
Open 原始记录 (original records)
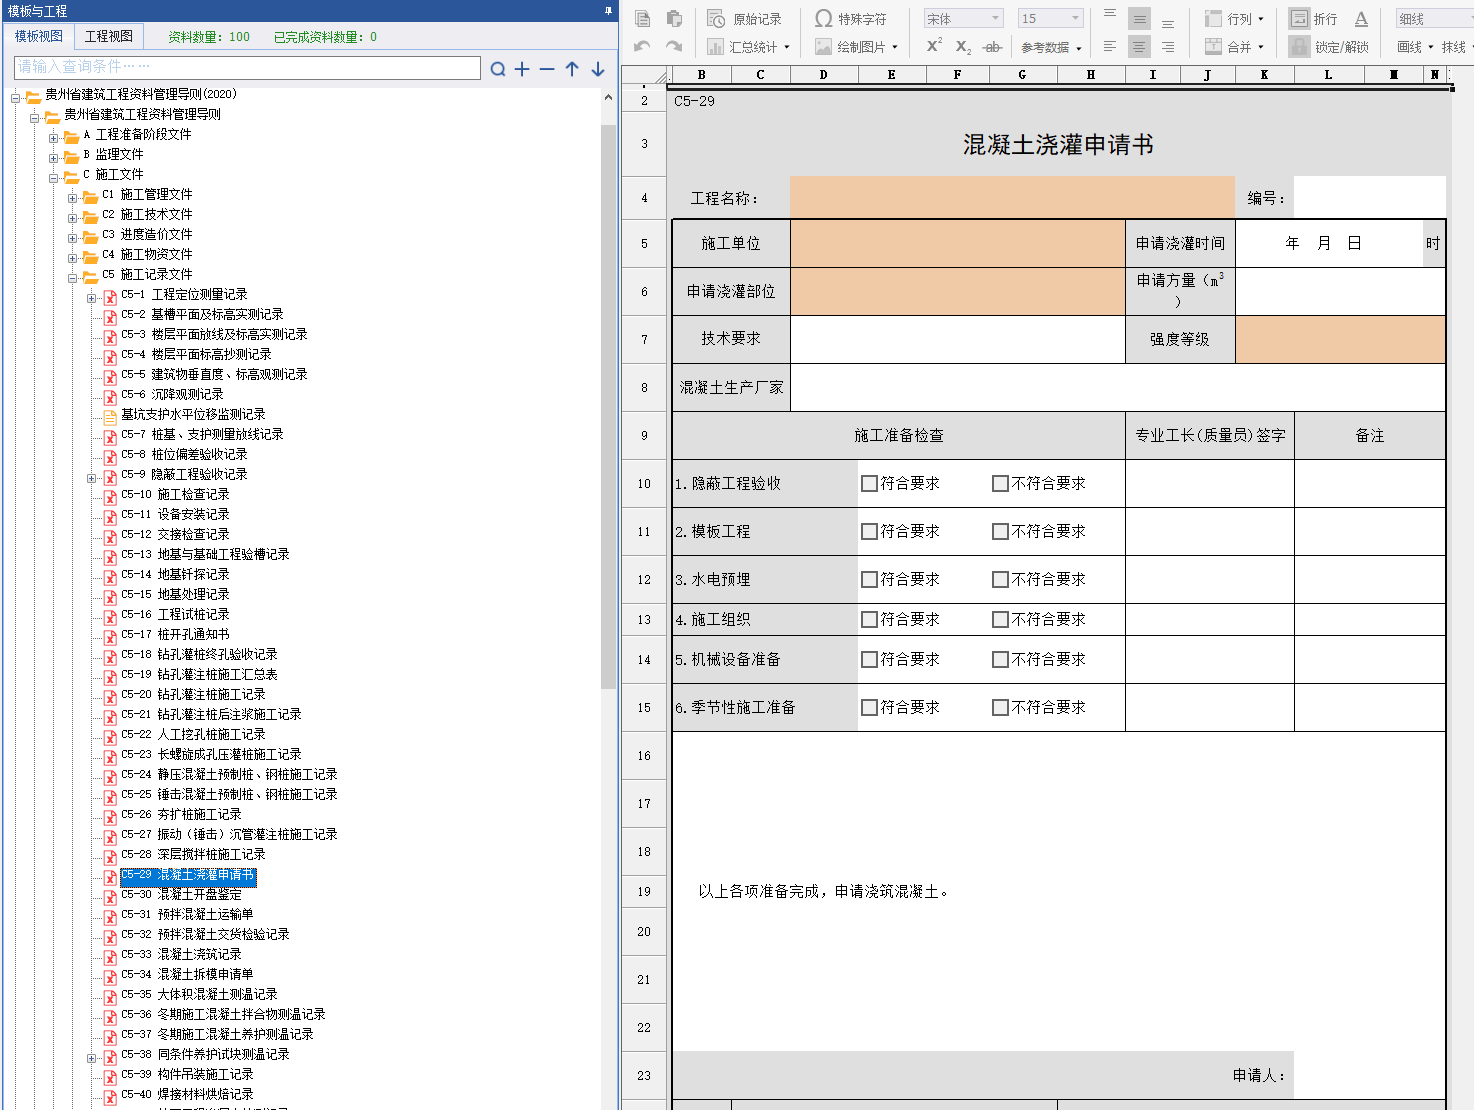744,19
